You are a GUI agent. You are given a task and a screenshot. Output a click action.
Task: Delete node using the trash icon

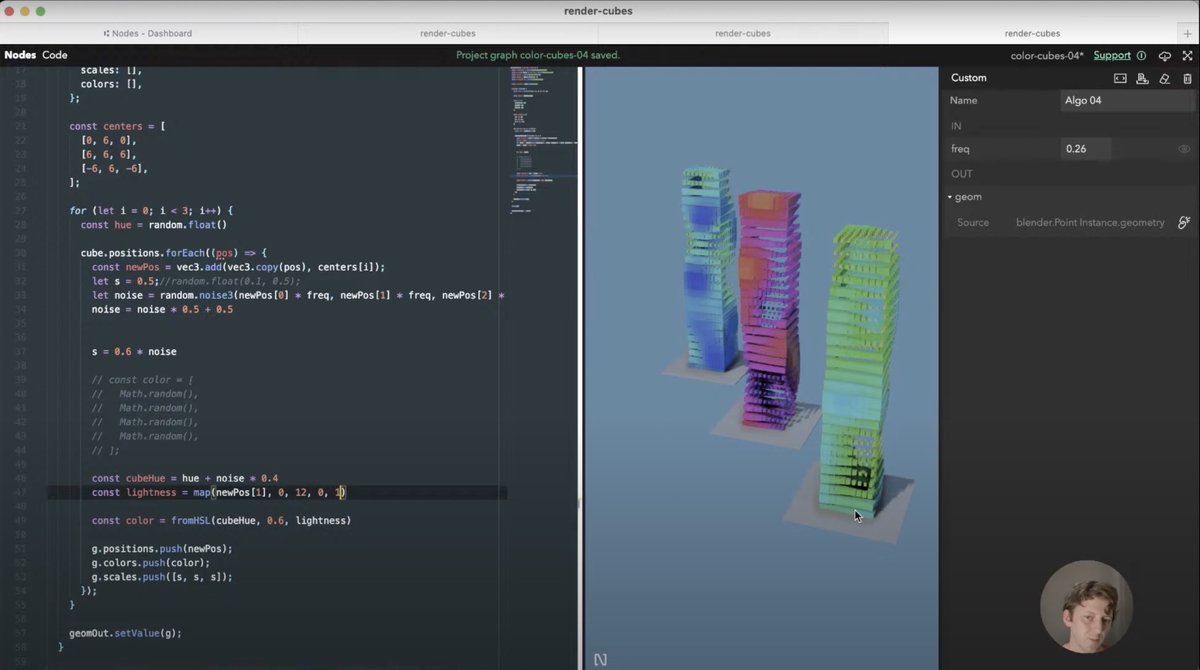[x=1187, y=78]
